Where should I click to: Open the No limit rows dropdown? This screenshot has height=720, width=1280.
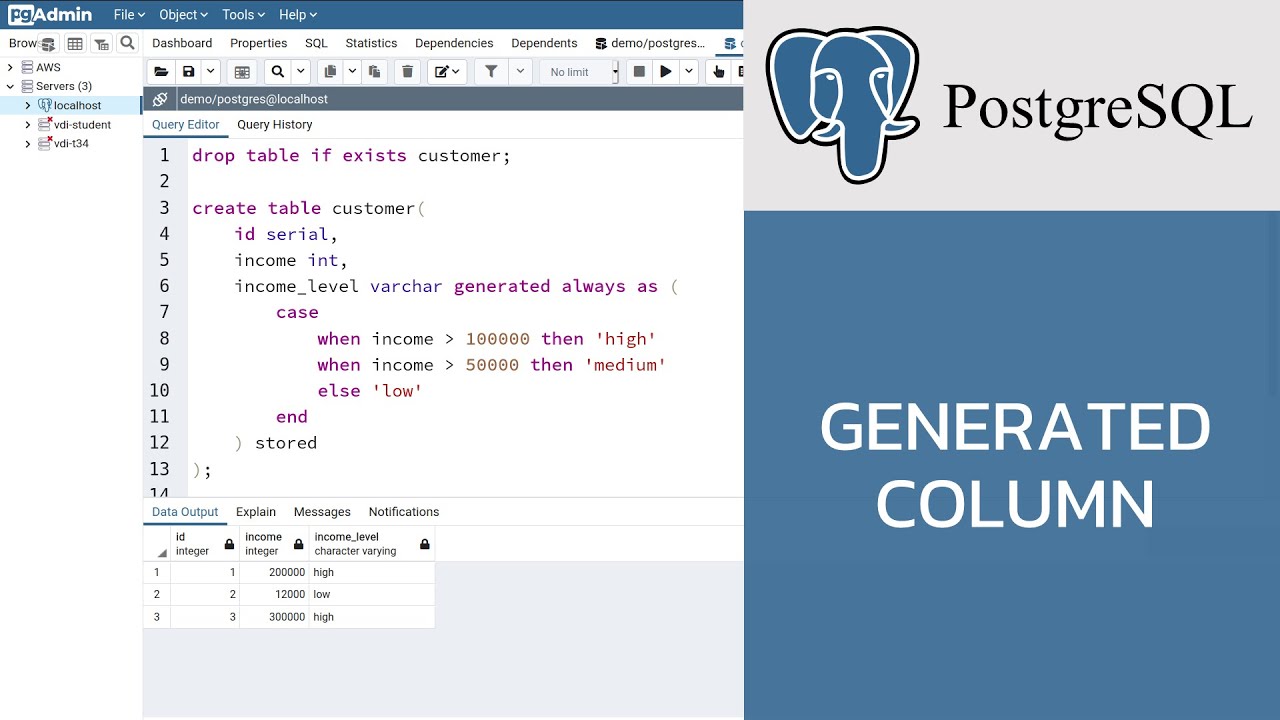pos(580,72)
